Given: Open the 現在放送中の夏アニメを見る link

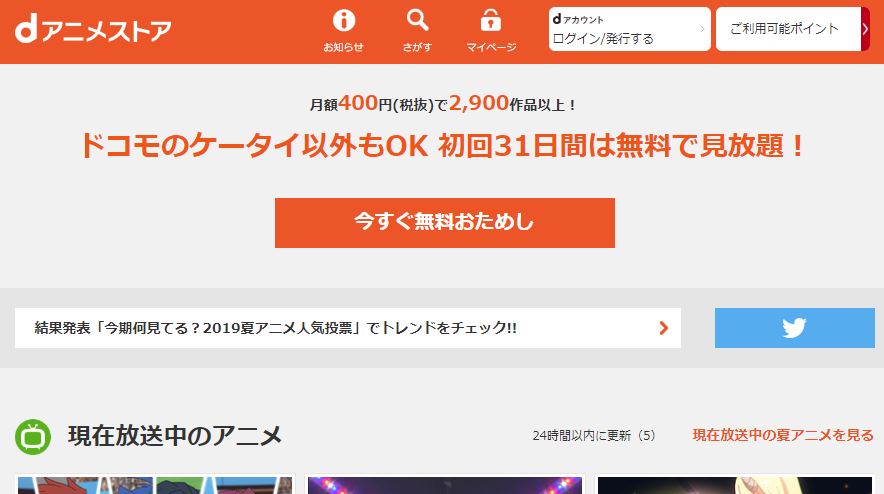Looking at the screenshot, I should point(783,435).
